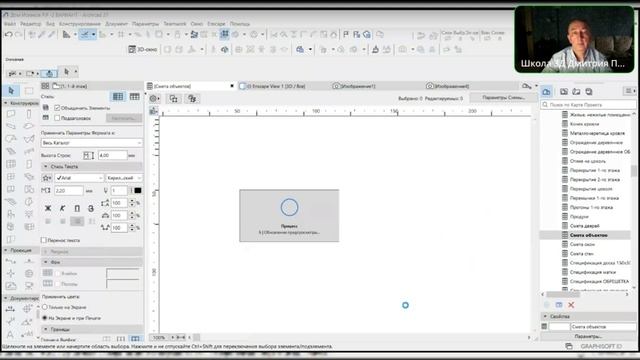Click the arrow cursor icon in info box

67,72
